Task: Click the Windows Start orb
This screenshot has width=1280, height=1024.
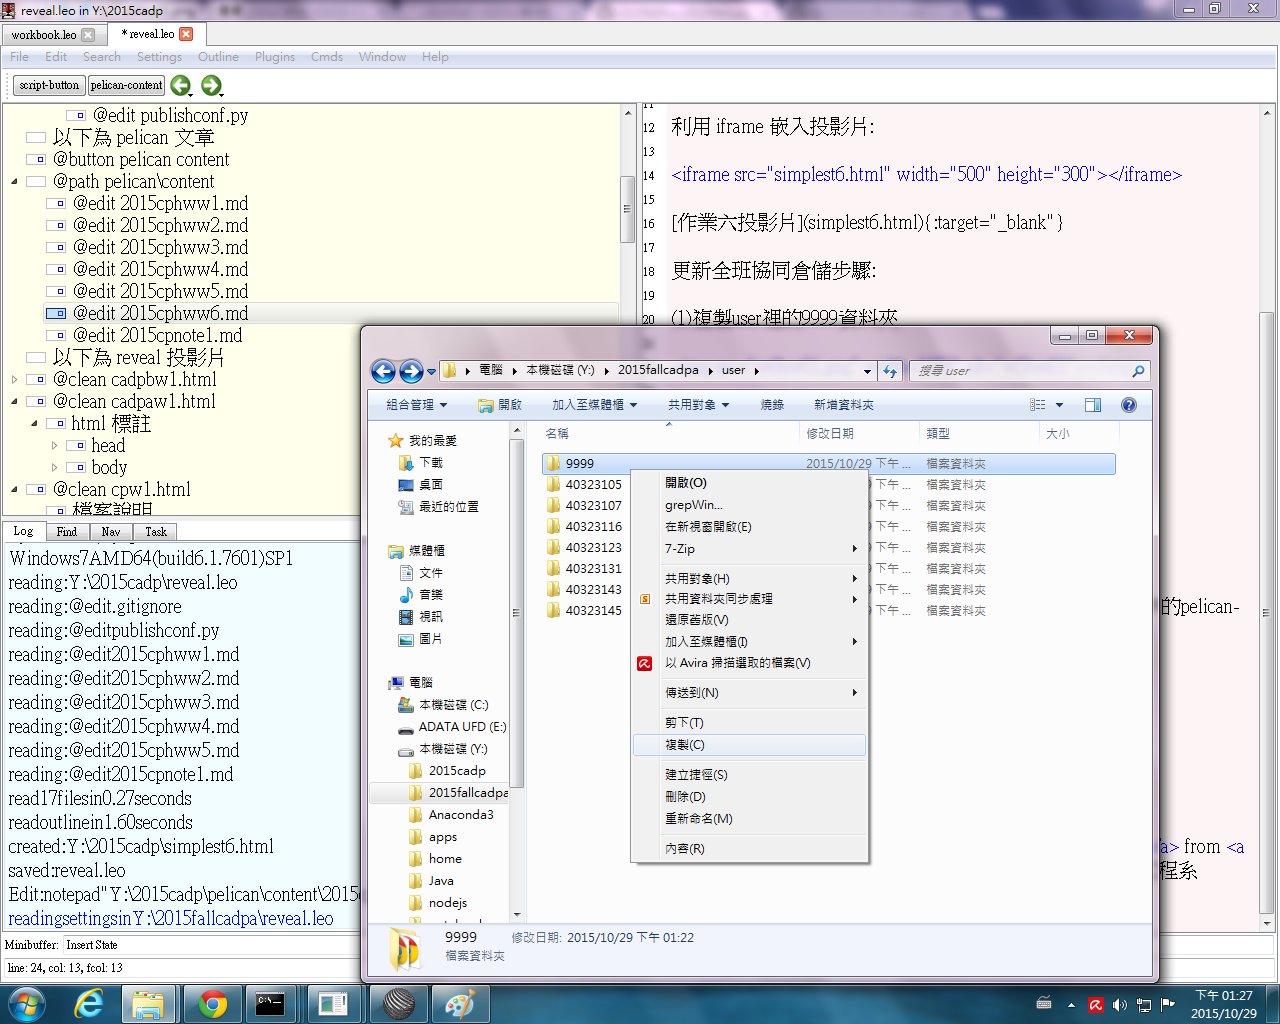Action: point(26,1003)
